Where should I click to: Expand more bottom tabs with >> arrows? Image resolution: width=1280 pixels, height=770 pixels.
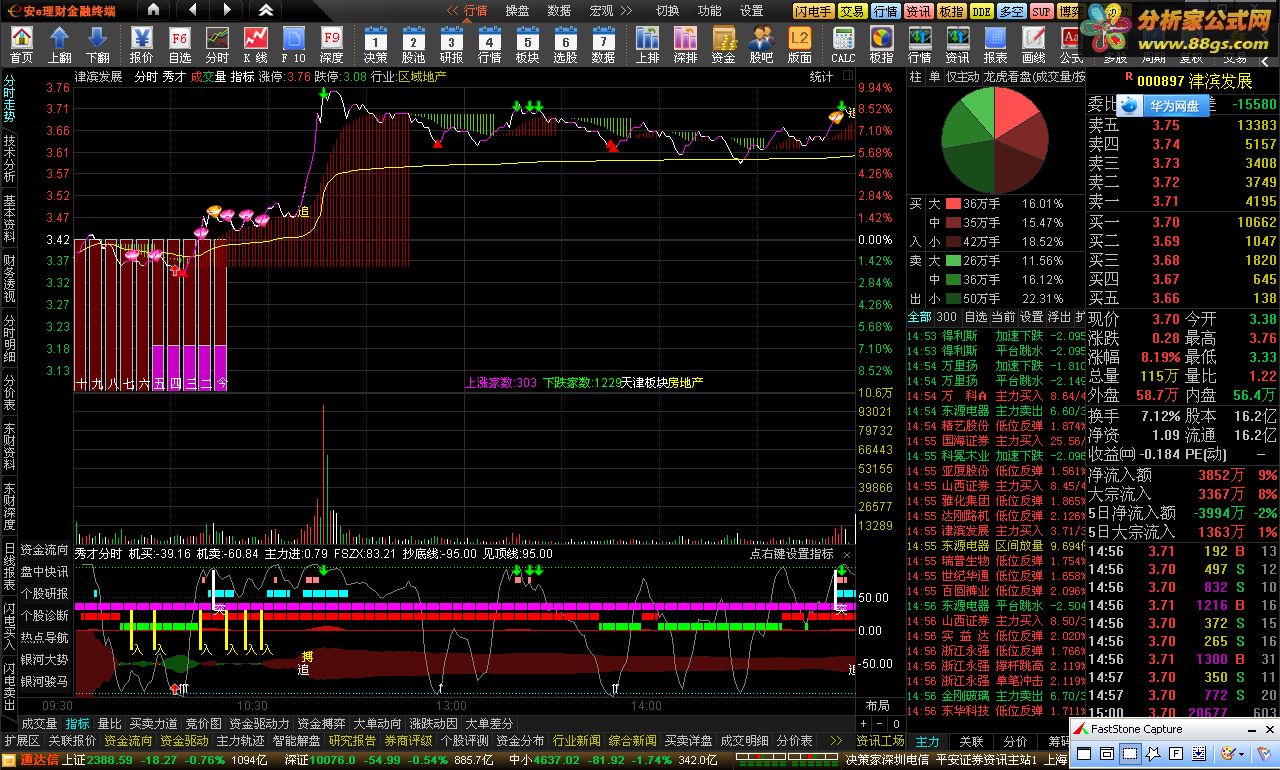[834, 741]
